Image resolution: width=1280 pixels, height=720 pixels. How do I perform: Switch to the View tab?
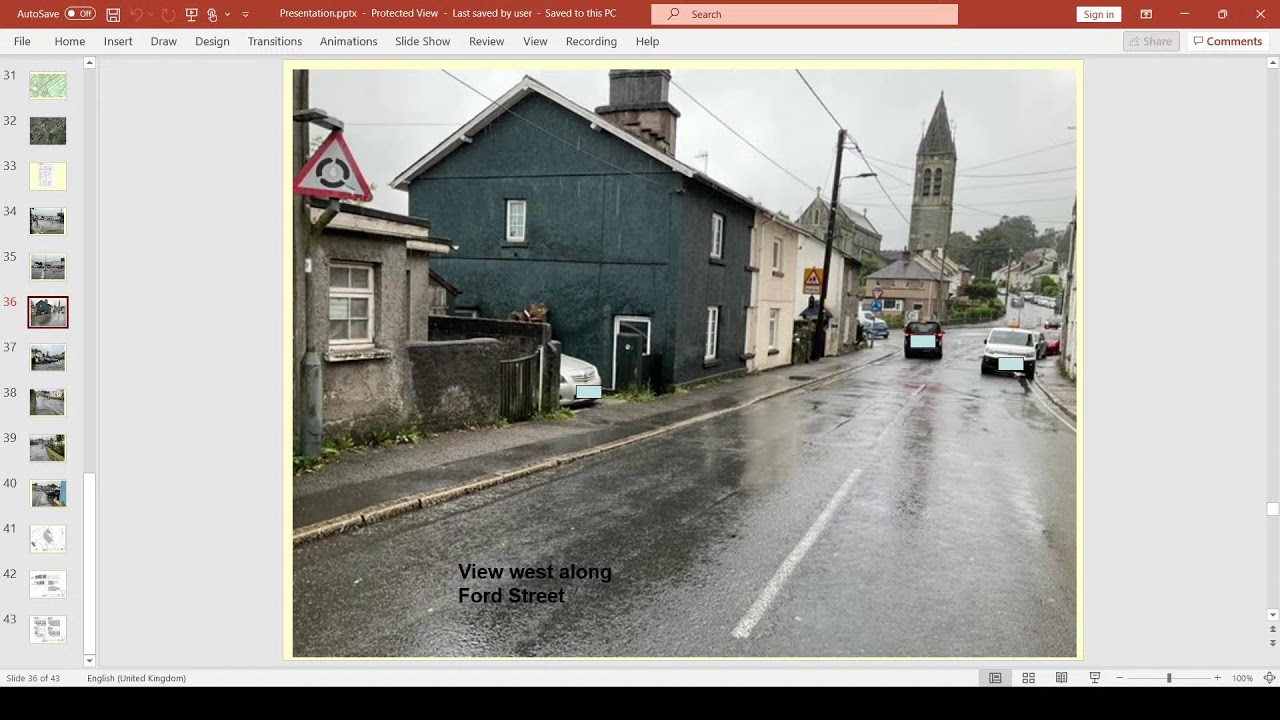pos(536,41)
